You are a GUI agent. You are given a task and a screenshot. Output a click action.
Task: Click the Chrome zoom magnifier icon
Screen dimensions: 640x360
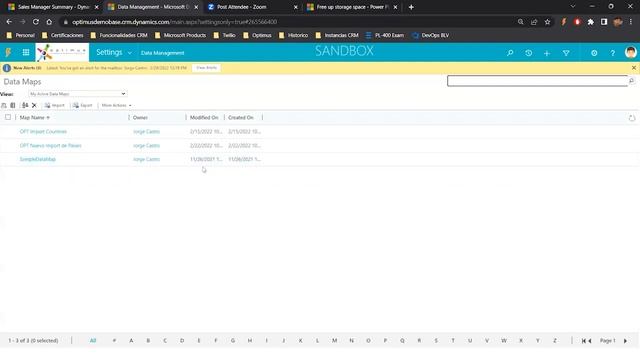coord(520,22)
